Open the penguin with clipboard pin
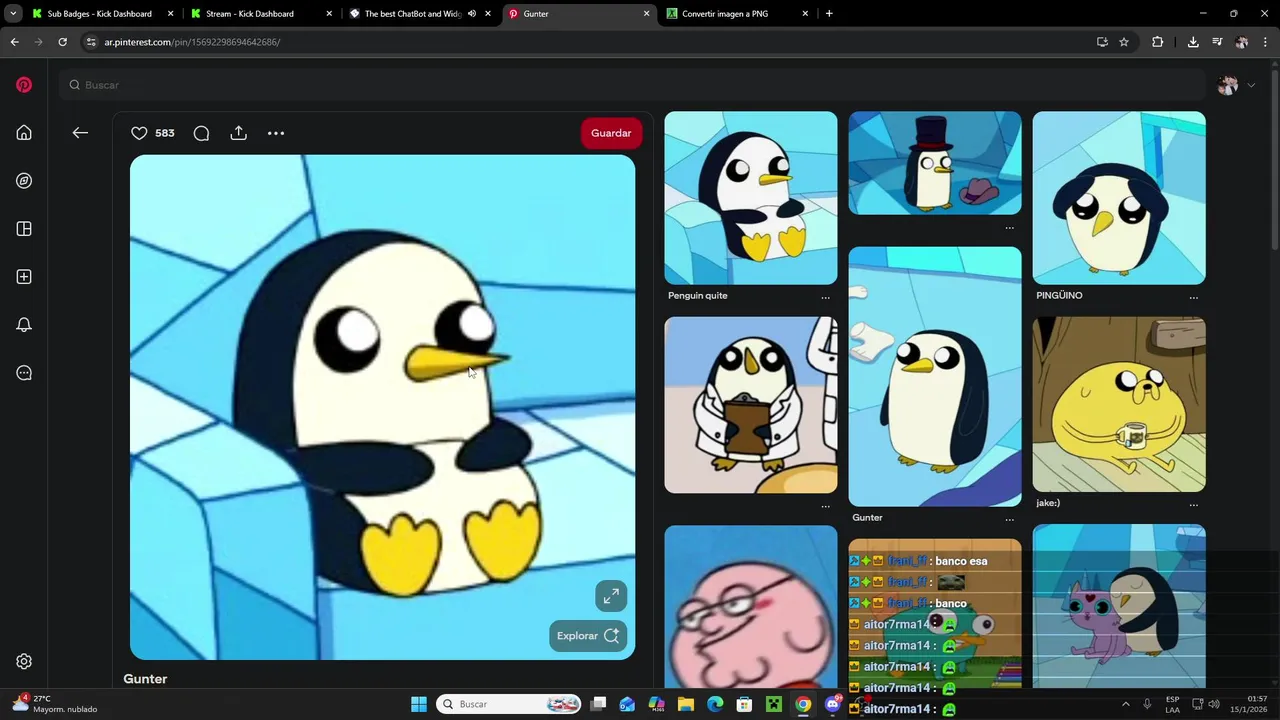The height and width of the screenshot is (720, 1280). (751, 405)
